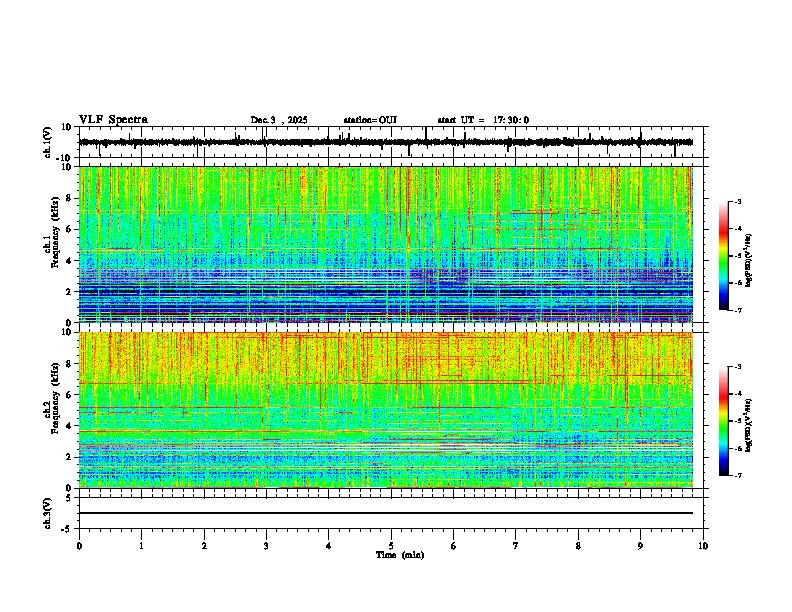The image size is (792, 612).
Task: Click time axis tick label "5"
Action: [391, 546]
